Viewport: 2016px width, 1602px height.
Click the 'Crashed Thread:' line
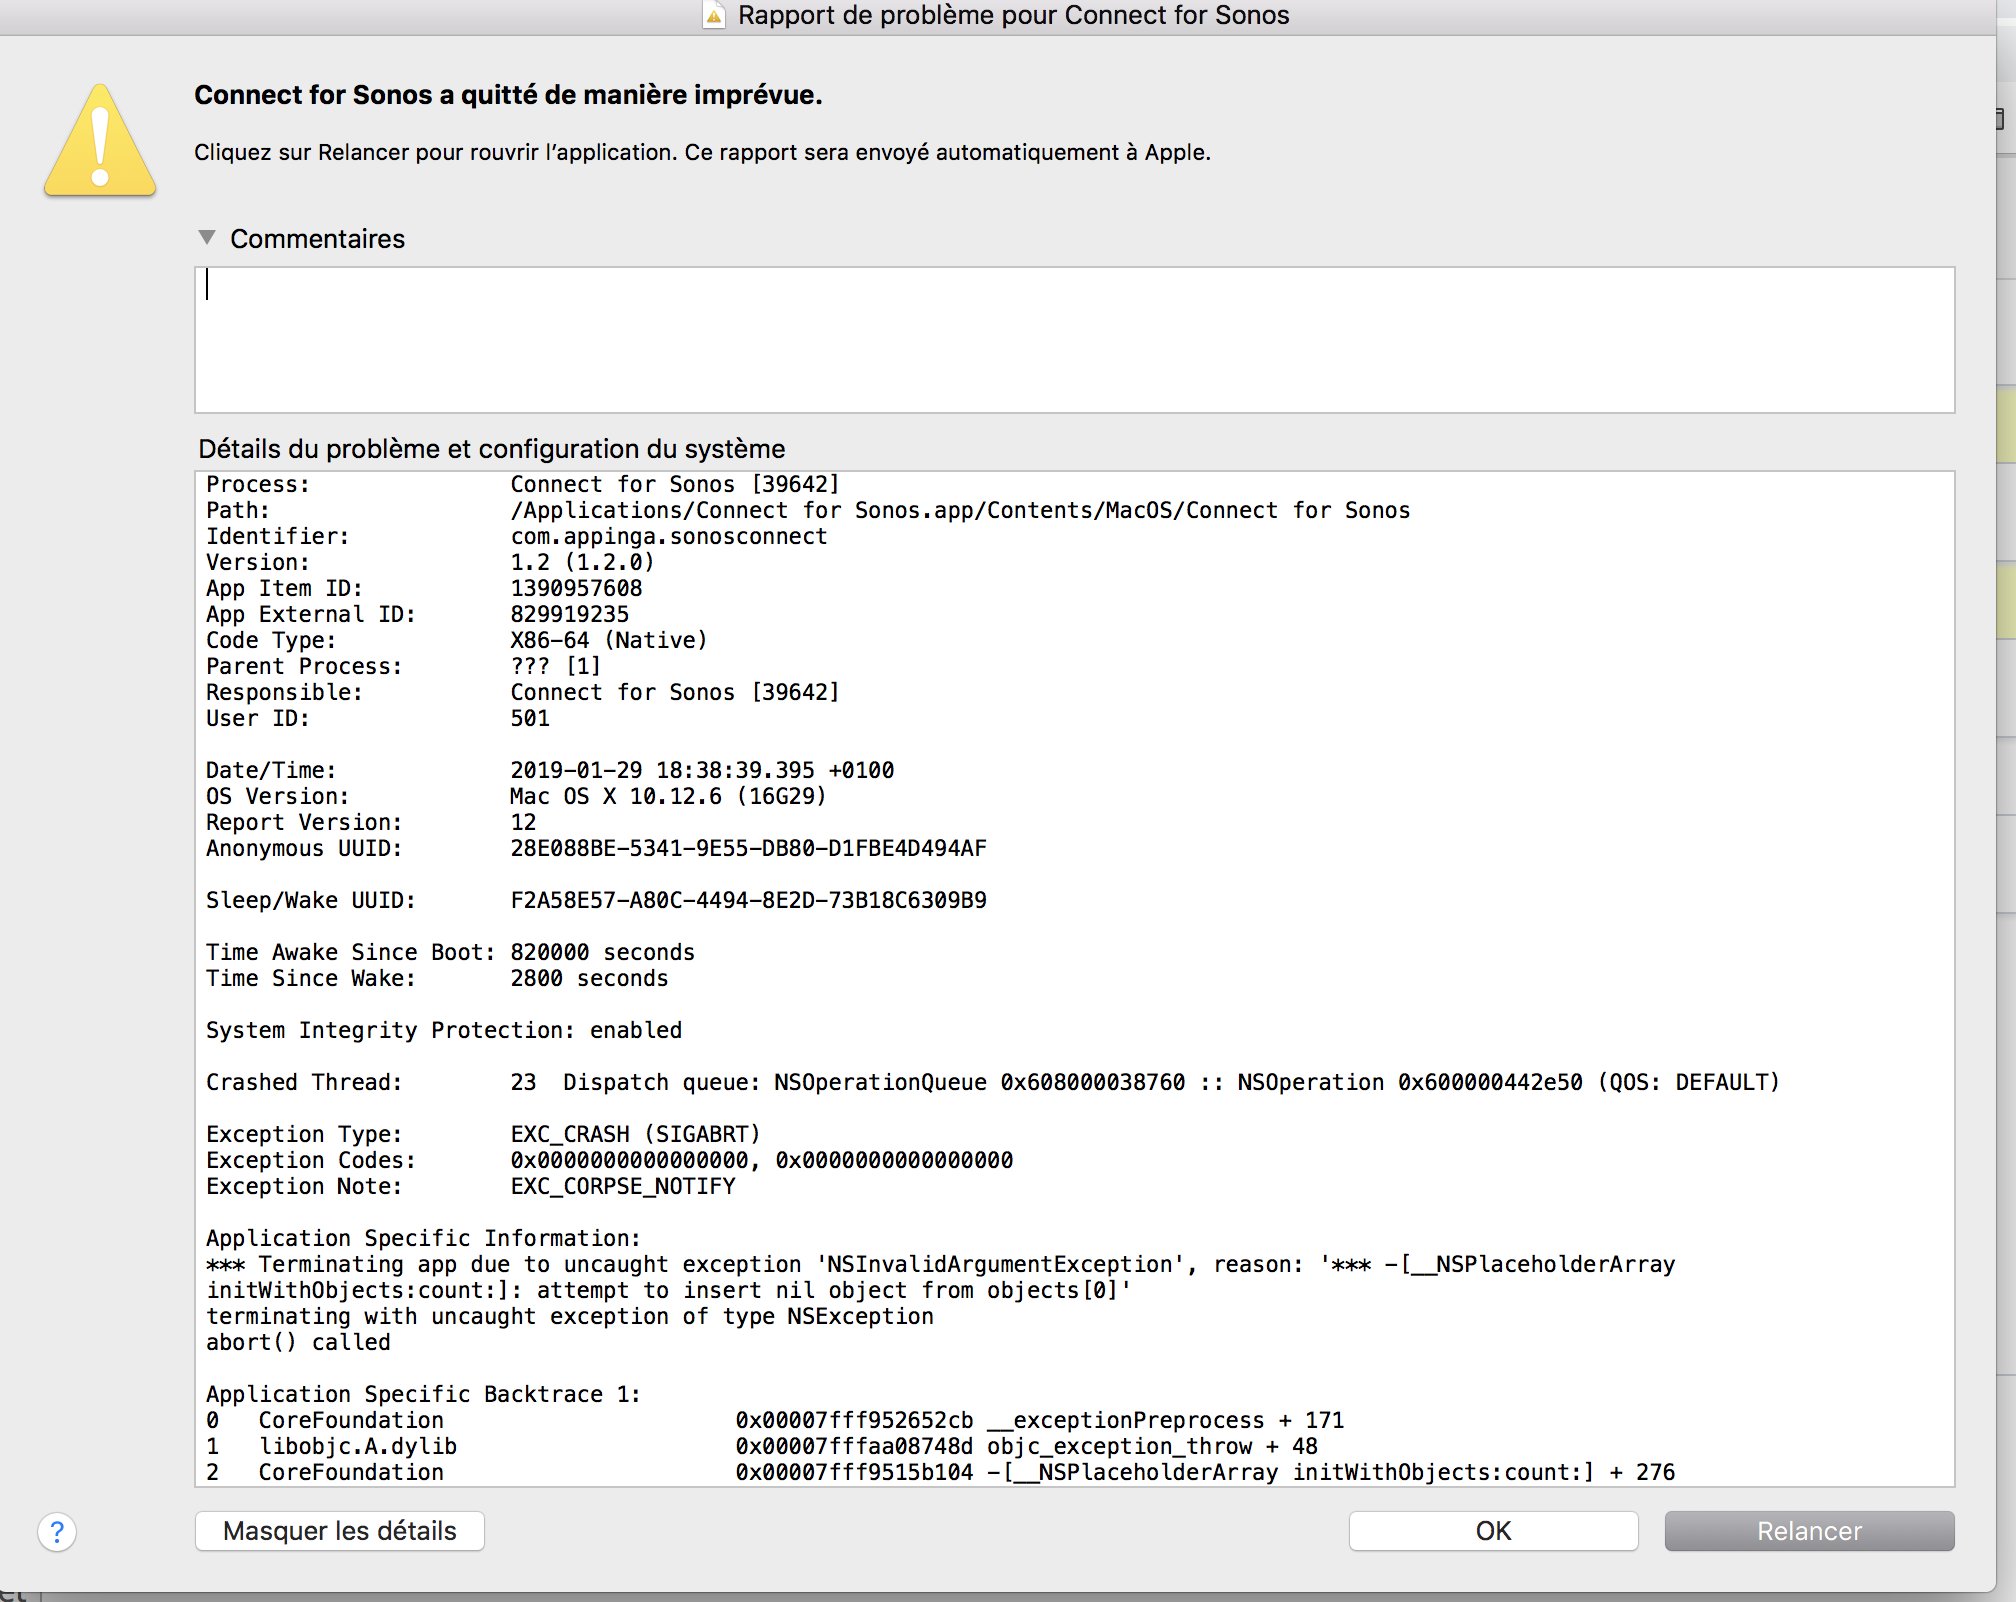(992, 1082)
